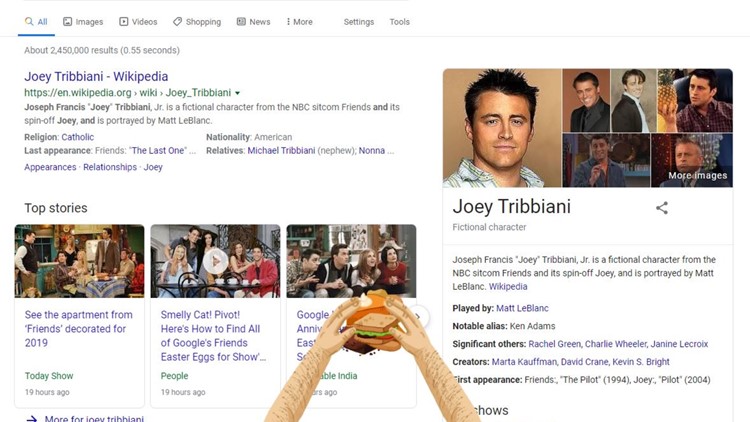
Task: Click the "Ken Adams" notable alias text
Action: point(532,326)
